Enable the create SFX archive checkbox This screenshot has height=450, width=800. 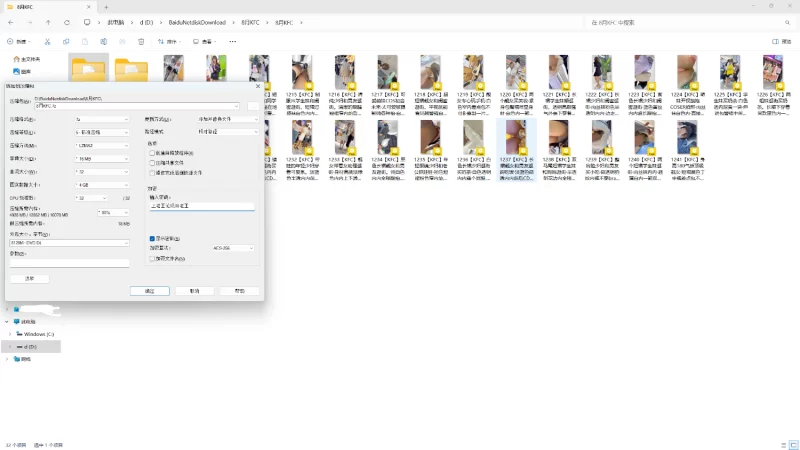pos(152,153)
